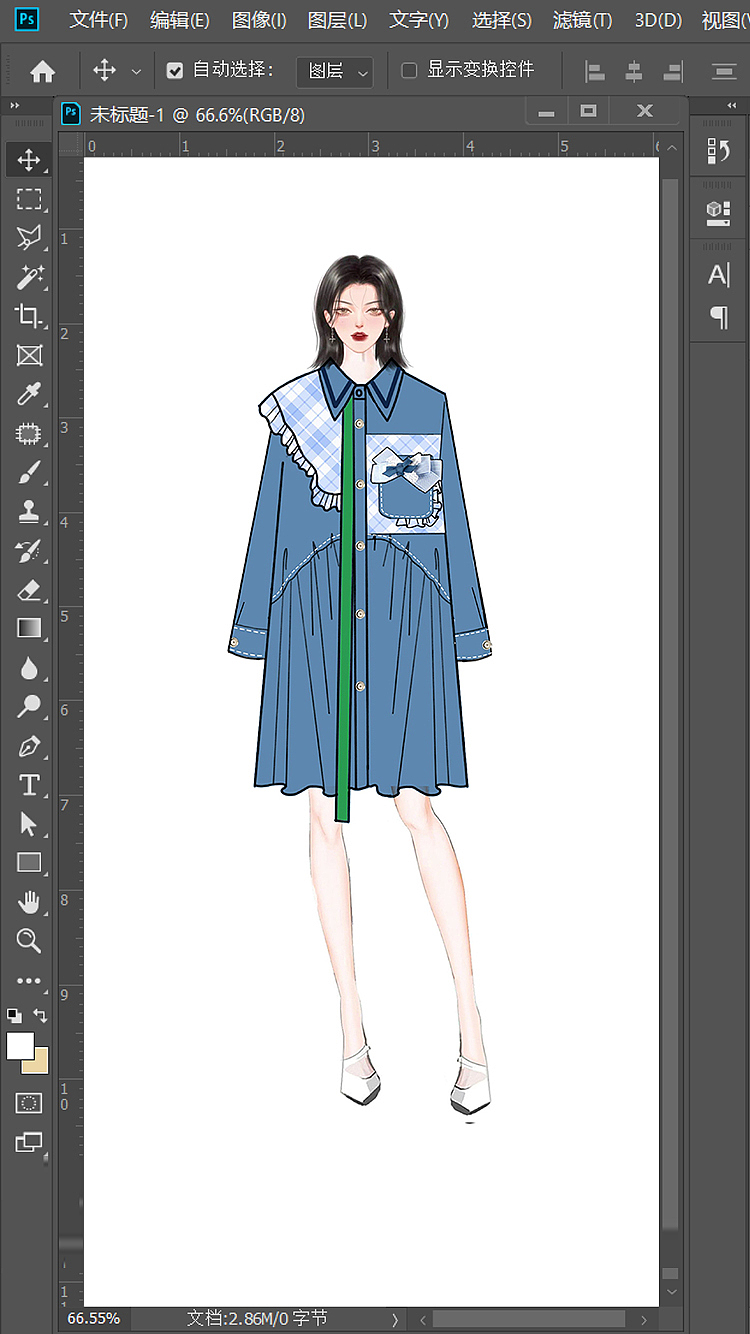Swap foreground and background colors
The width and height of the screenshot is (750, 1334).
click(x=41, y=1015)
